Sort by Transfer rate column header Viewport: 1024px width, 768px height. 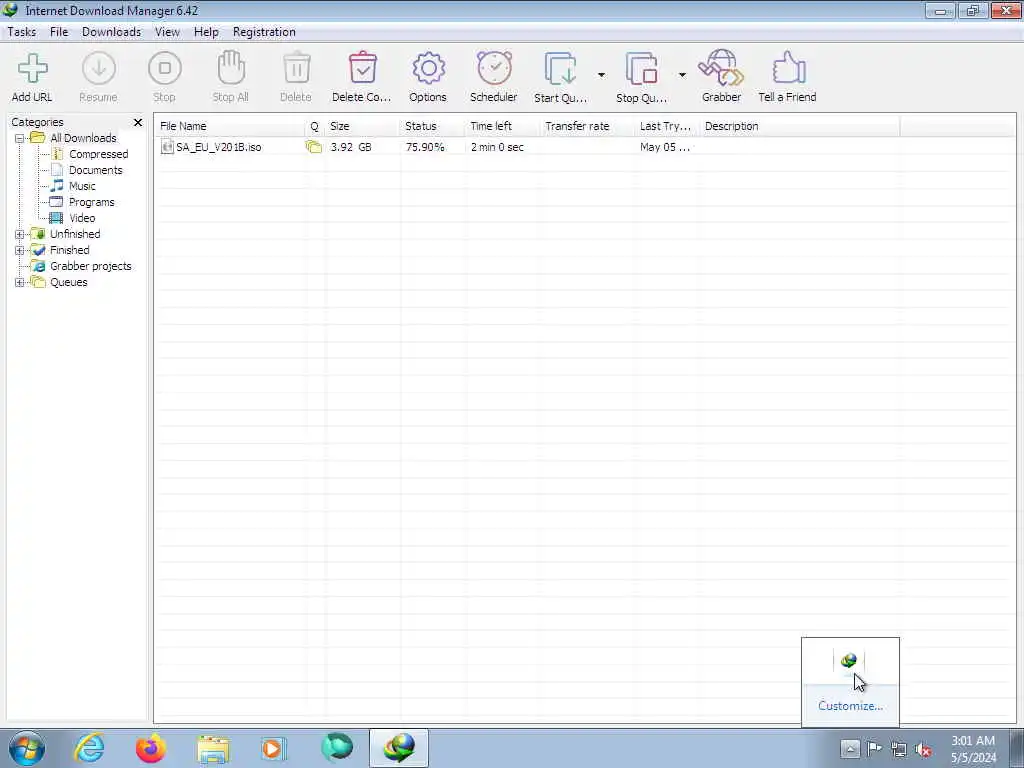pyautogui.click(x=586, y=126)
